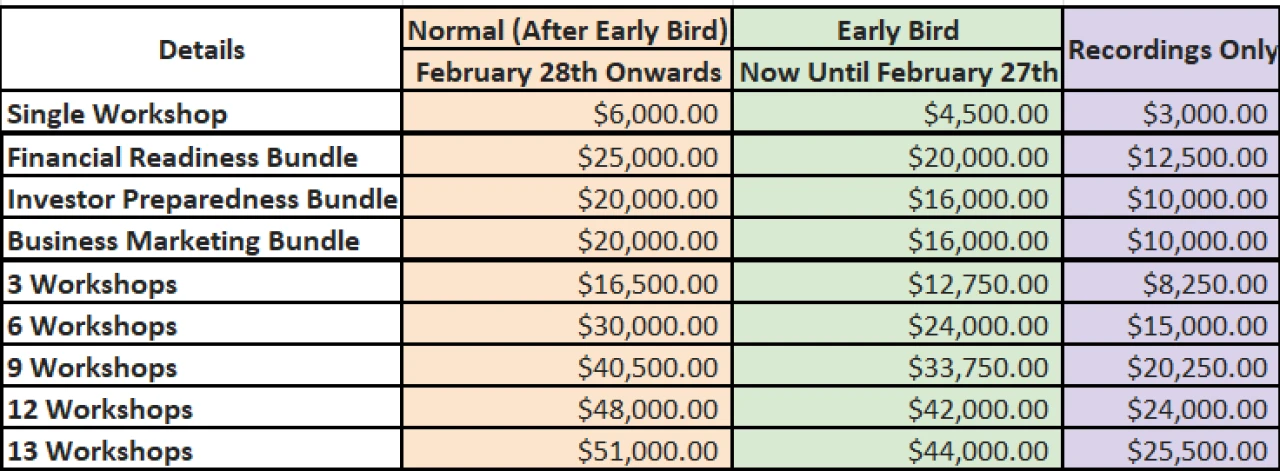The height and width of the screenshot is (471, 1280).
Task: Select the 6 Workshops row label
Action: click(x=92, y=326)
